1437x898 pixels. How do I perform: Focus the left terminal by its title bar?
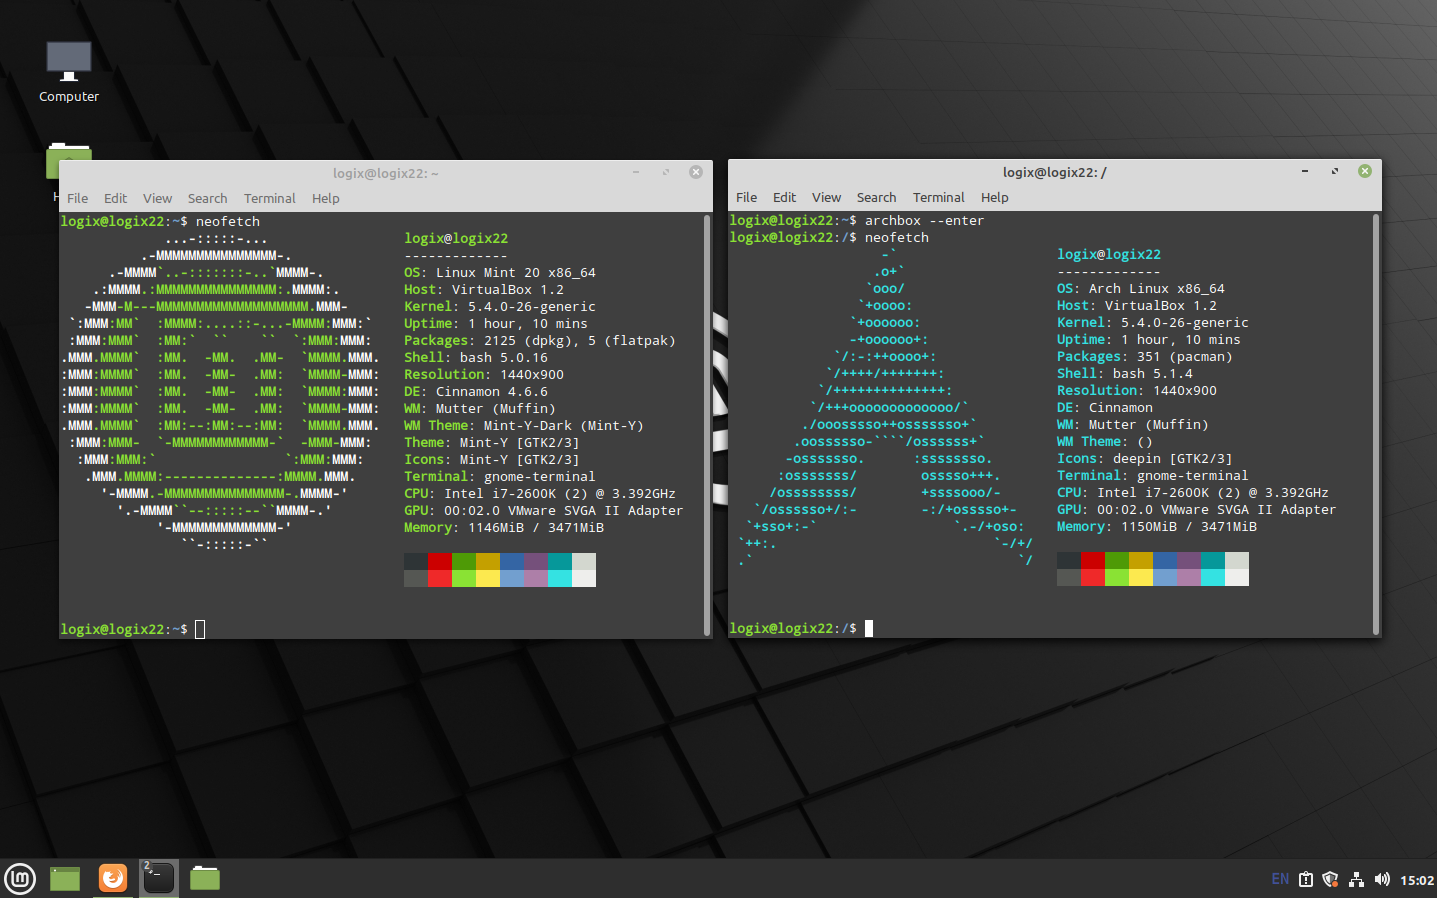click(386, 173)
